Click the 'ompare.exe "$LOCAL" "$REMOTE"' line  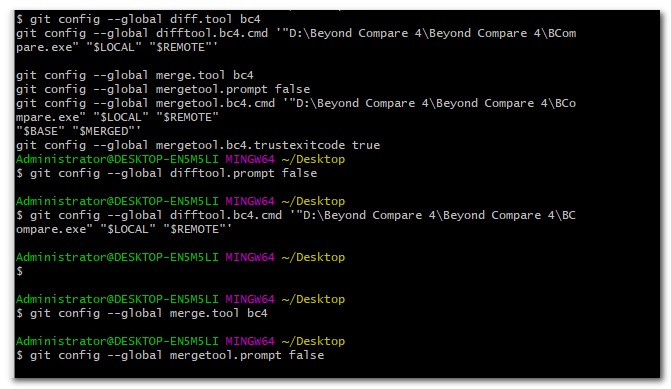124,229
